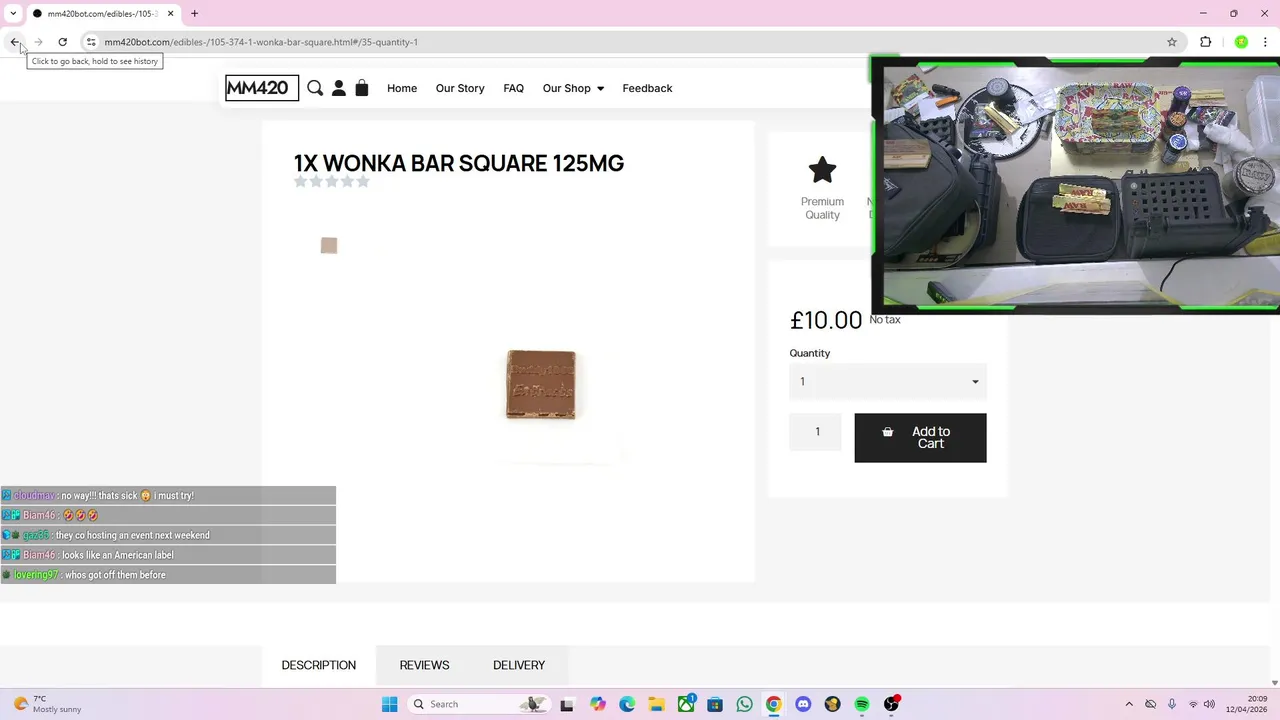
Task: Click the star rating under the product title
Action: pos(332,181)
